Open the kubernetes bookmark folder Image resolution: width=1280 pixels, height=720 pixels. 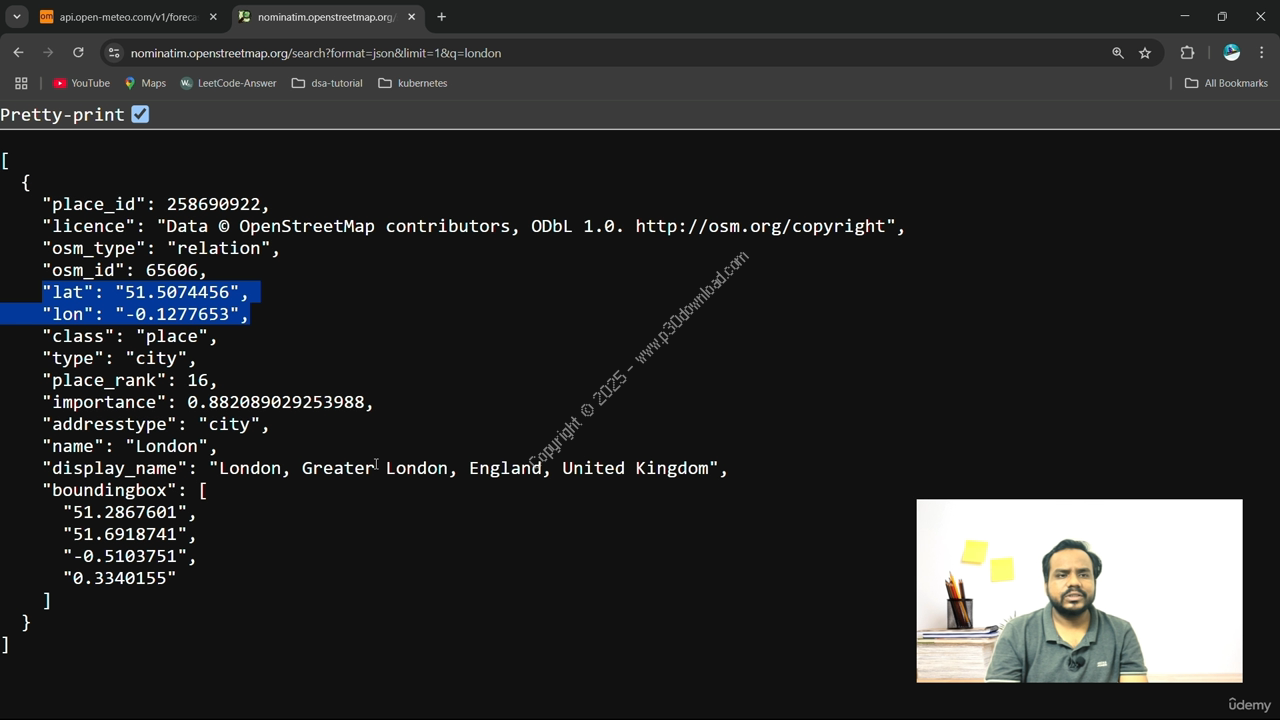(x=413, y=83)
